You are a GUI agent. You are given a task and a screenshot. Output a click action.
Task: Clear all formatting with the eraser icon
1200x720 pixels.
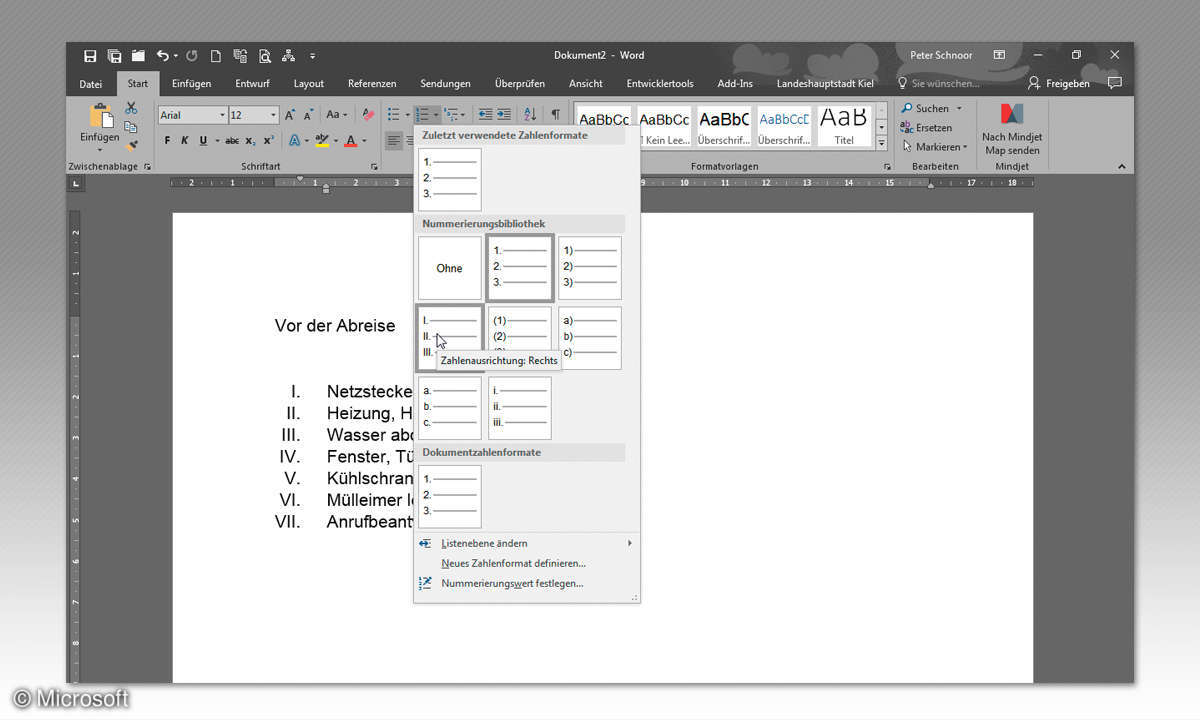(x=368, y=115)
